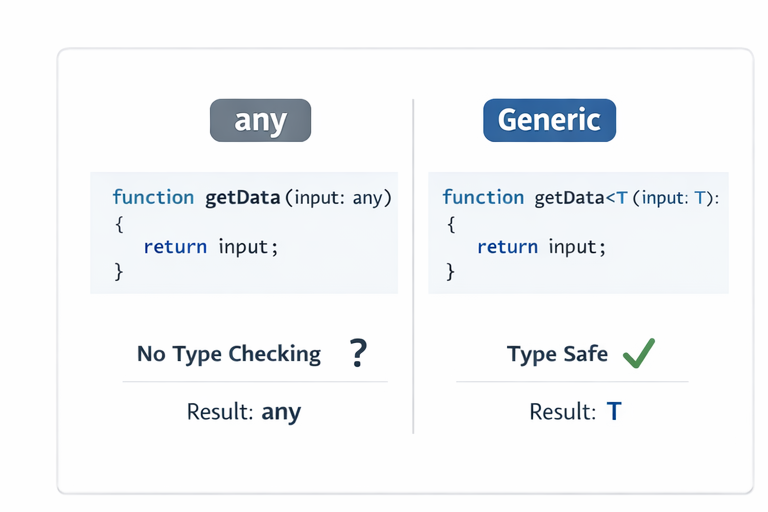Click the green checkmark icon
768x512 pixels.
click(639, 352)
